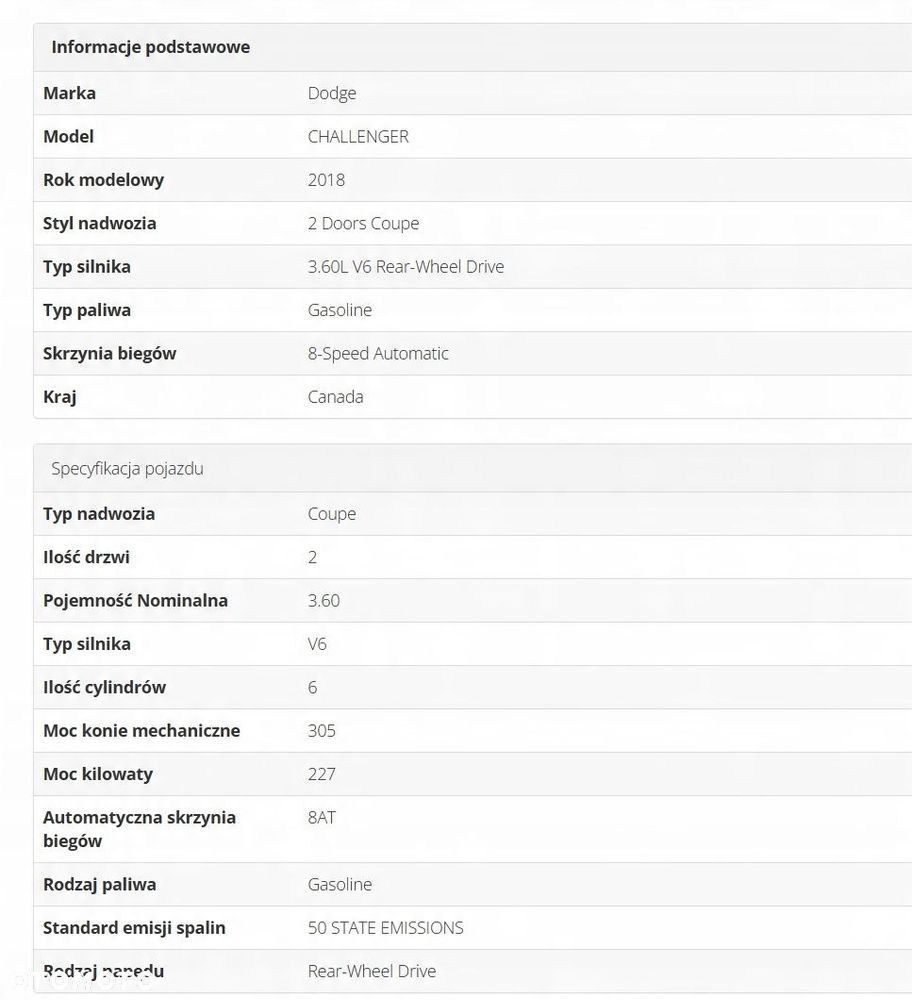Click the CHALLENGER model value

pos(358,136)
